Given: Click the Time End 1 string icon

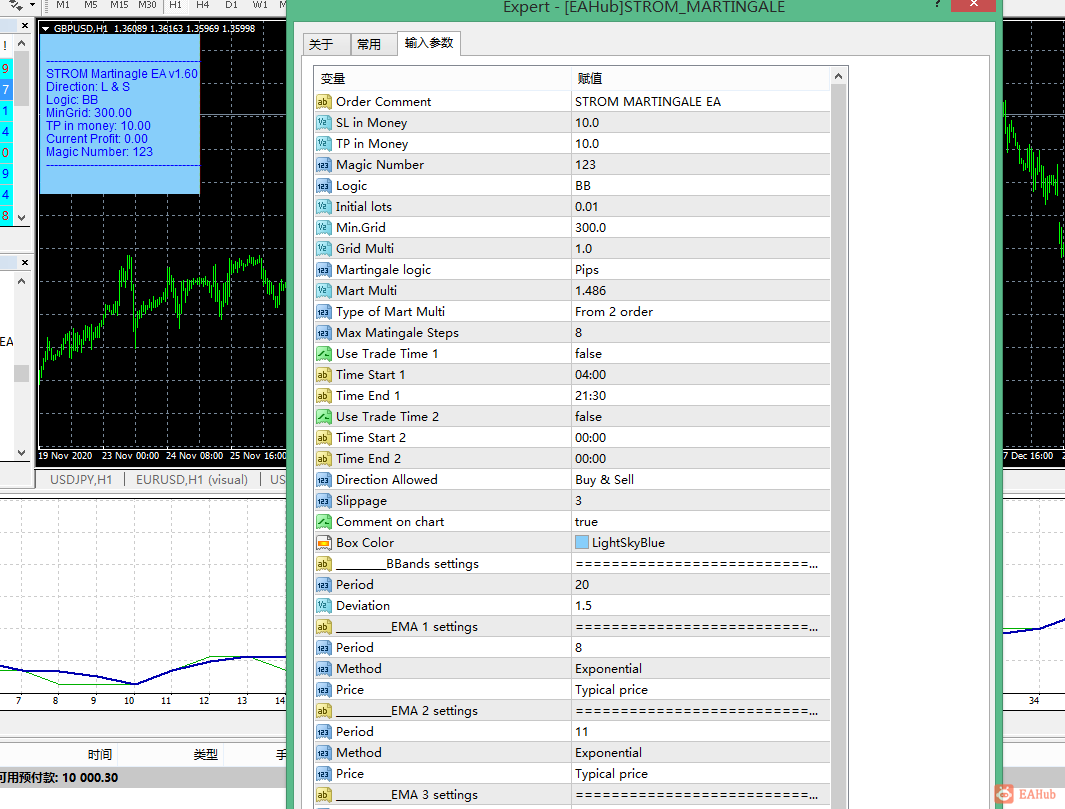Looking at the screenshot, I should (323, 396).
